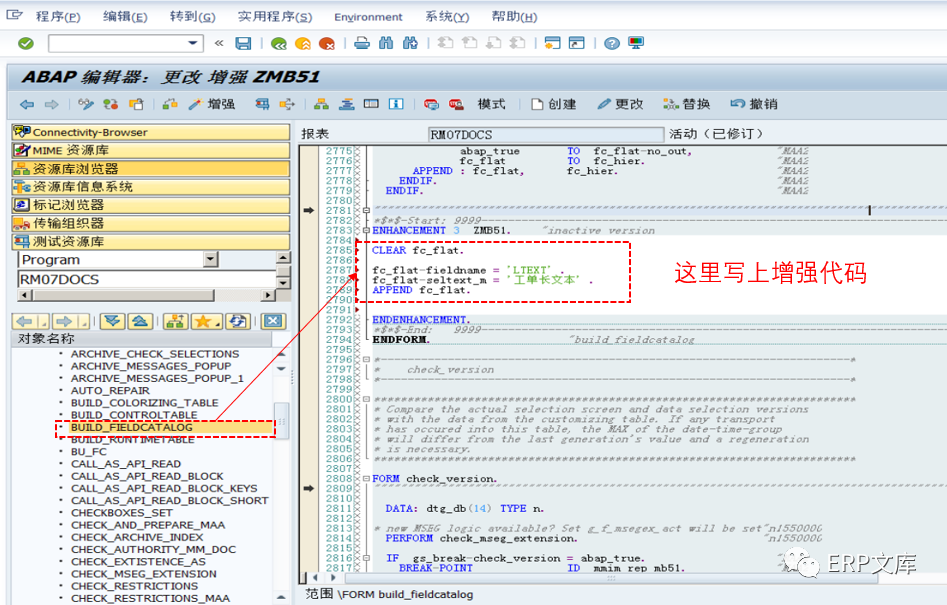947x605 pixels.
Task: Click the Help question mark icon
Action: click(613, 42)
